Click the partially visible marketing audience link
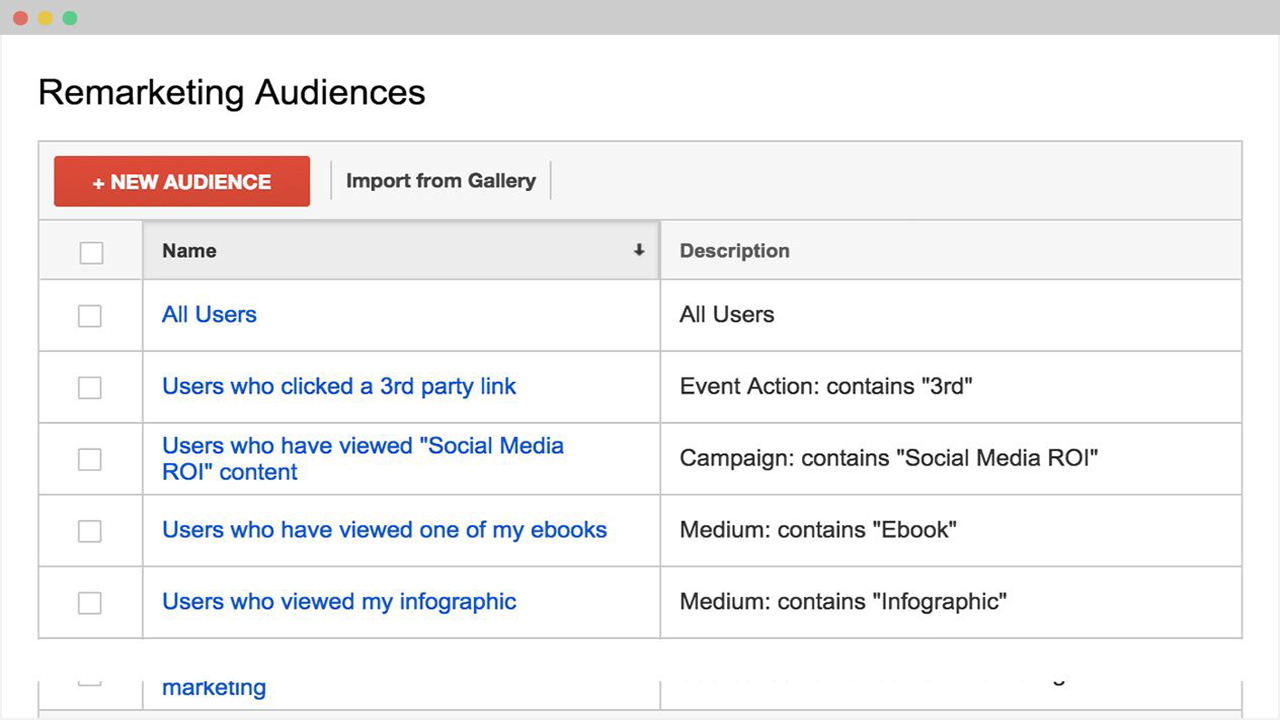 tap(214, 688)
